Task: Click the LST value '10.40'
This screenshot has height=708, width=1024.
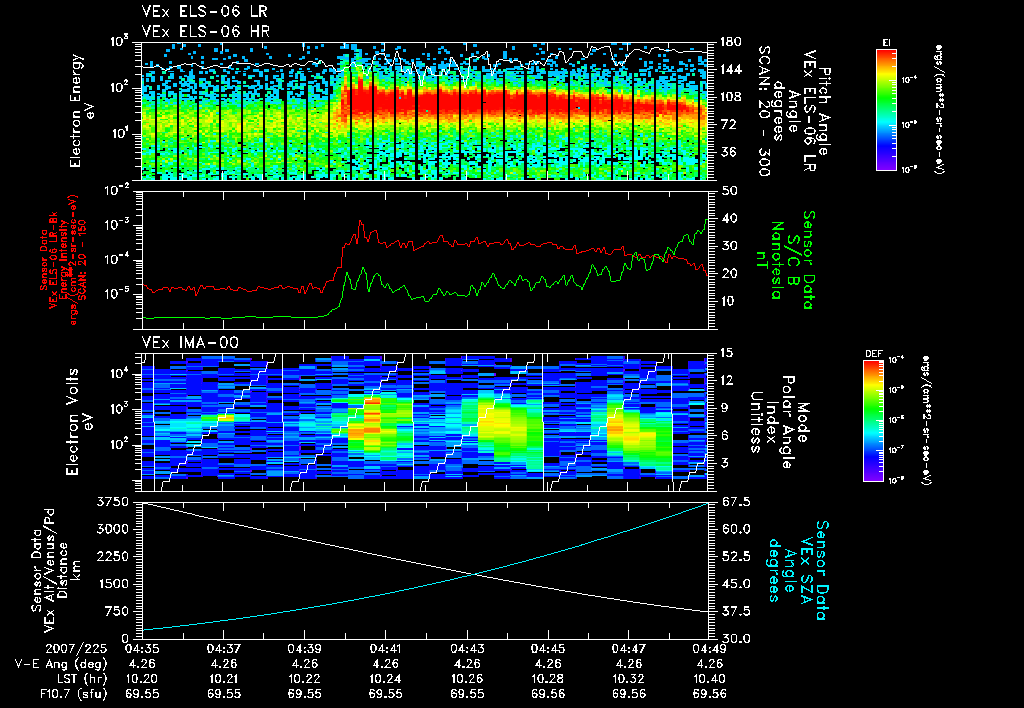Action: [x=709, y=679]
